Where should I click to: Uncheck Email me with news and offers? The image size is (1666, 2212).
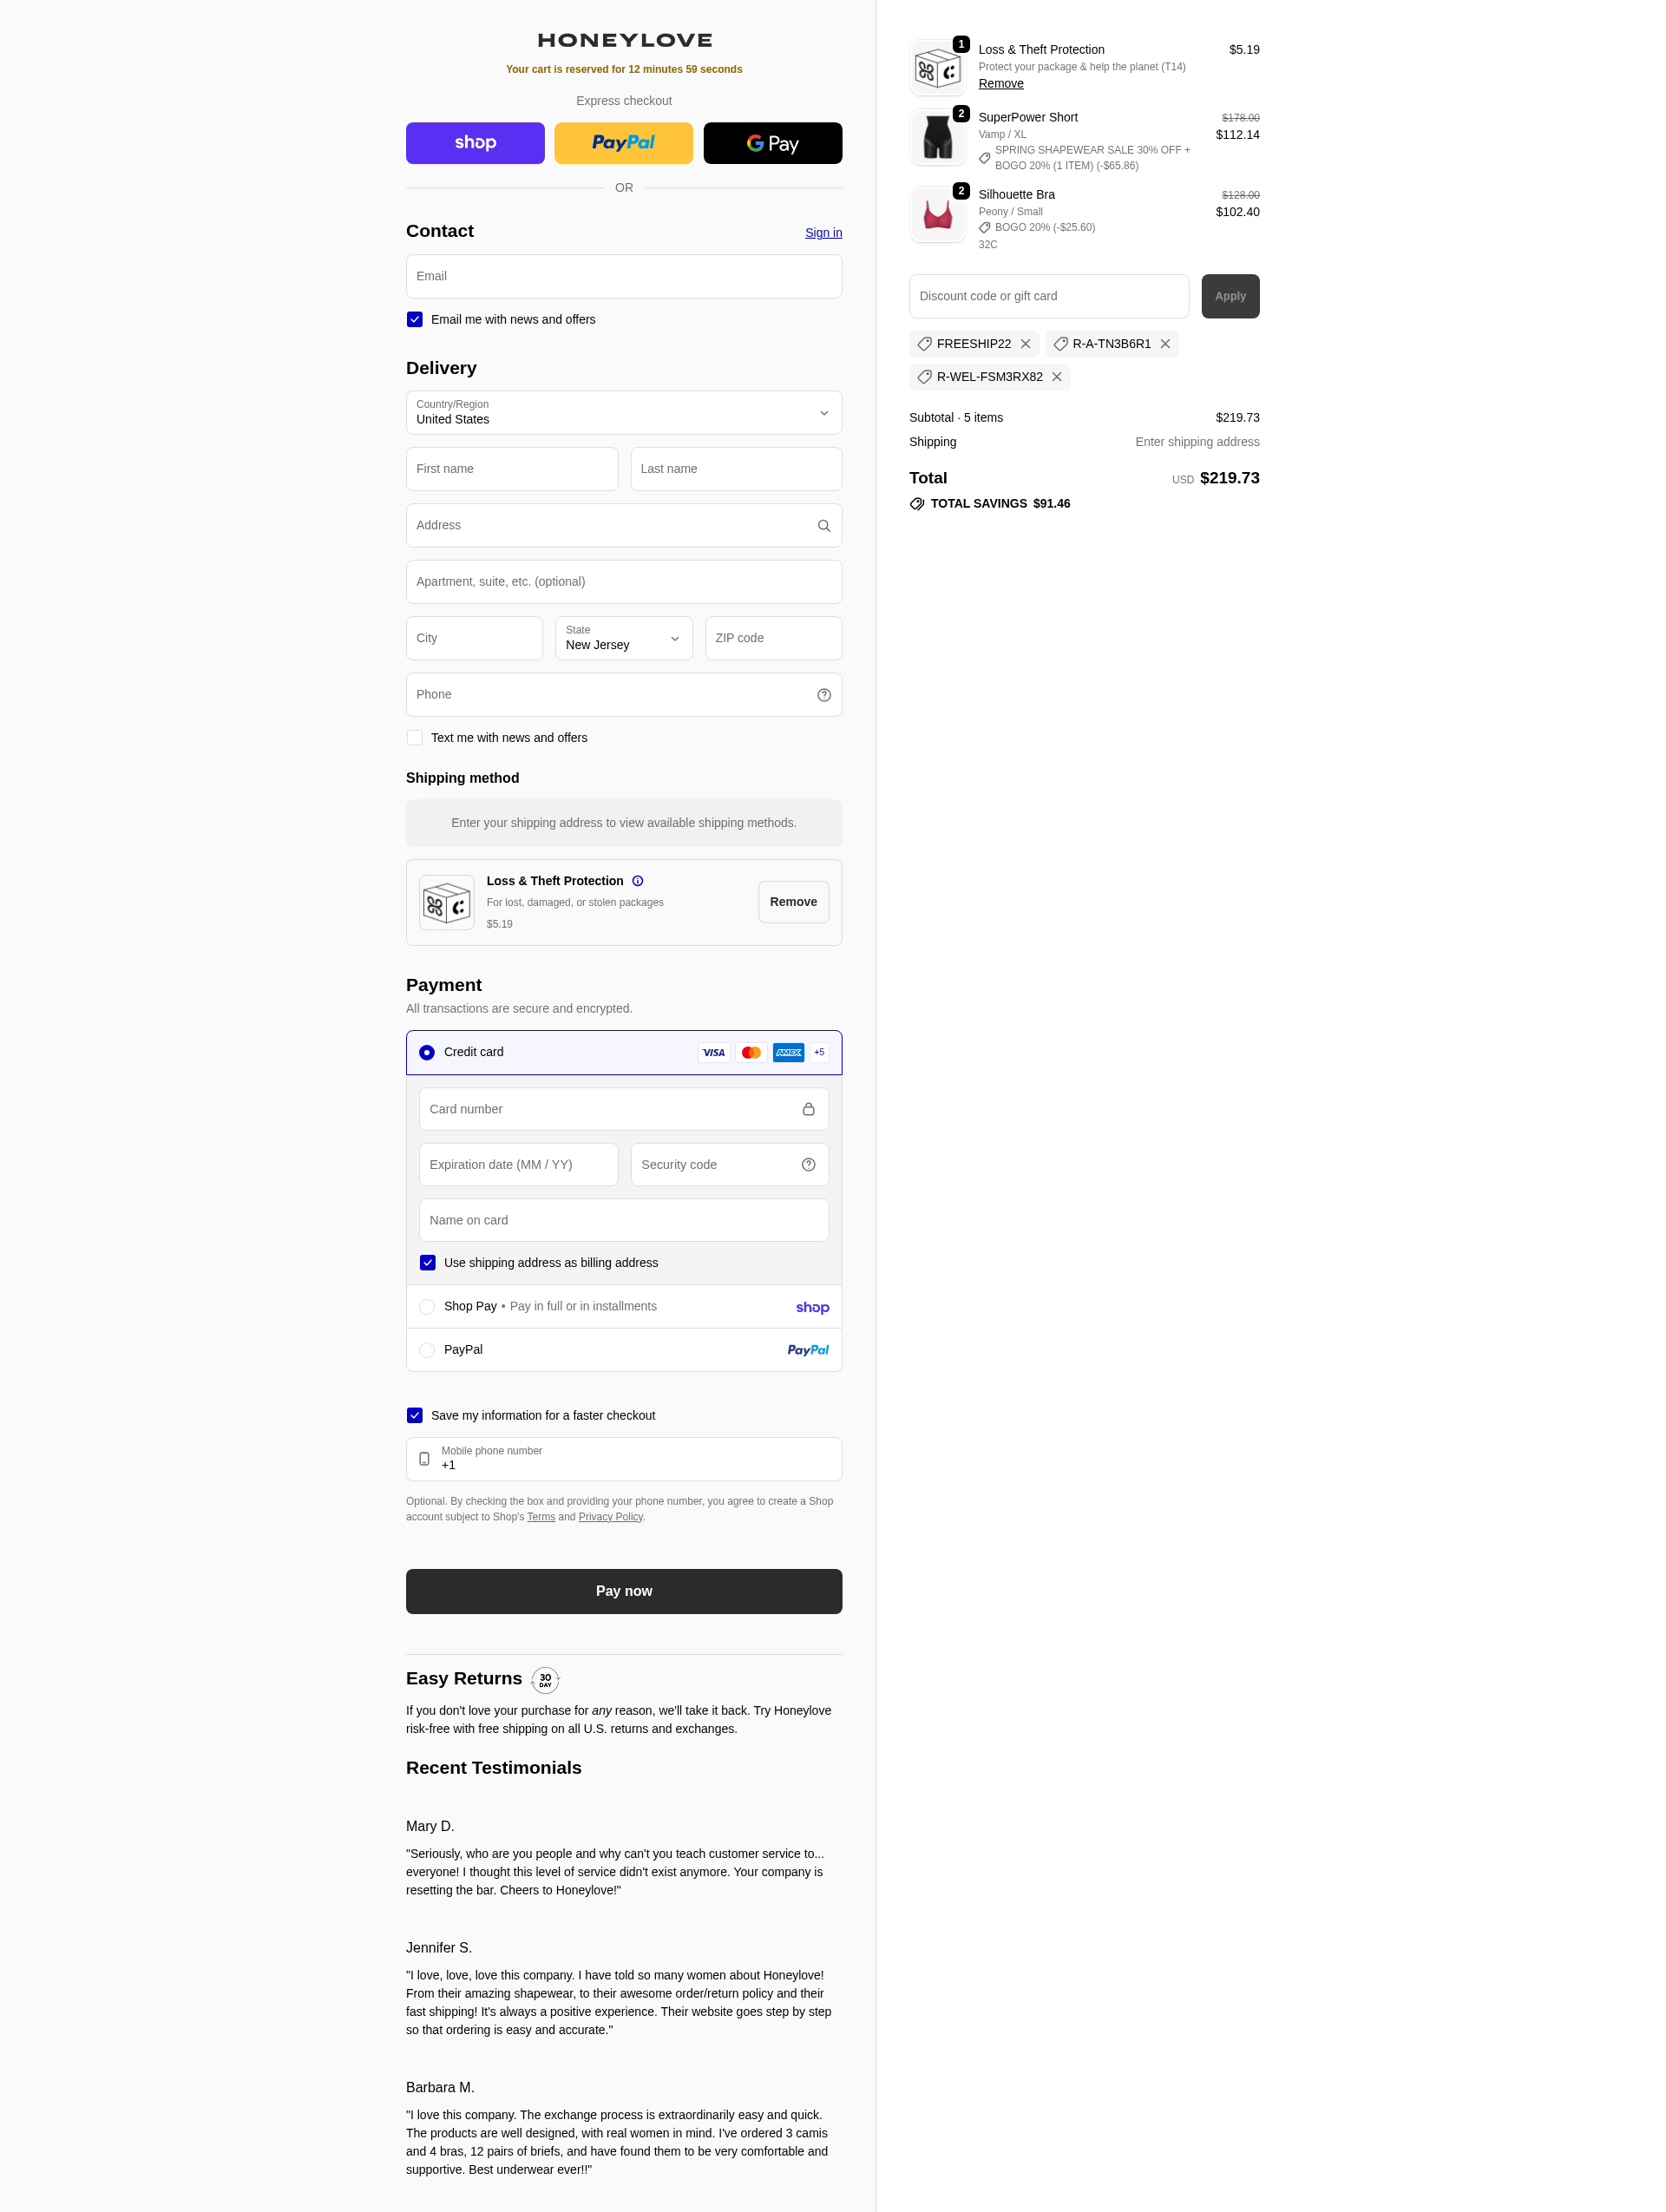[x=414, y=320]
